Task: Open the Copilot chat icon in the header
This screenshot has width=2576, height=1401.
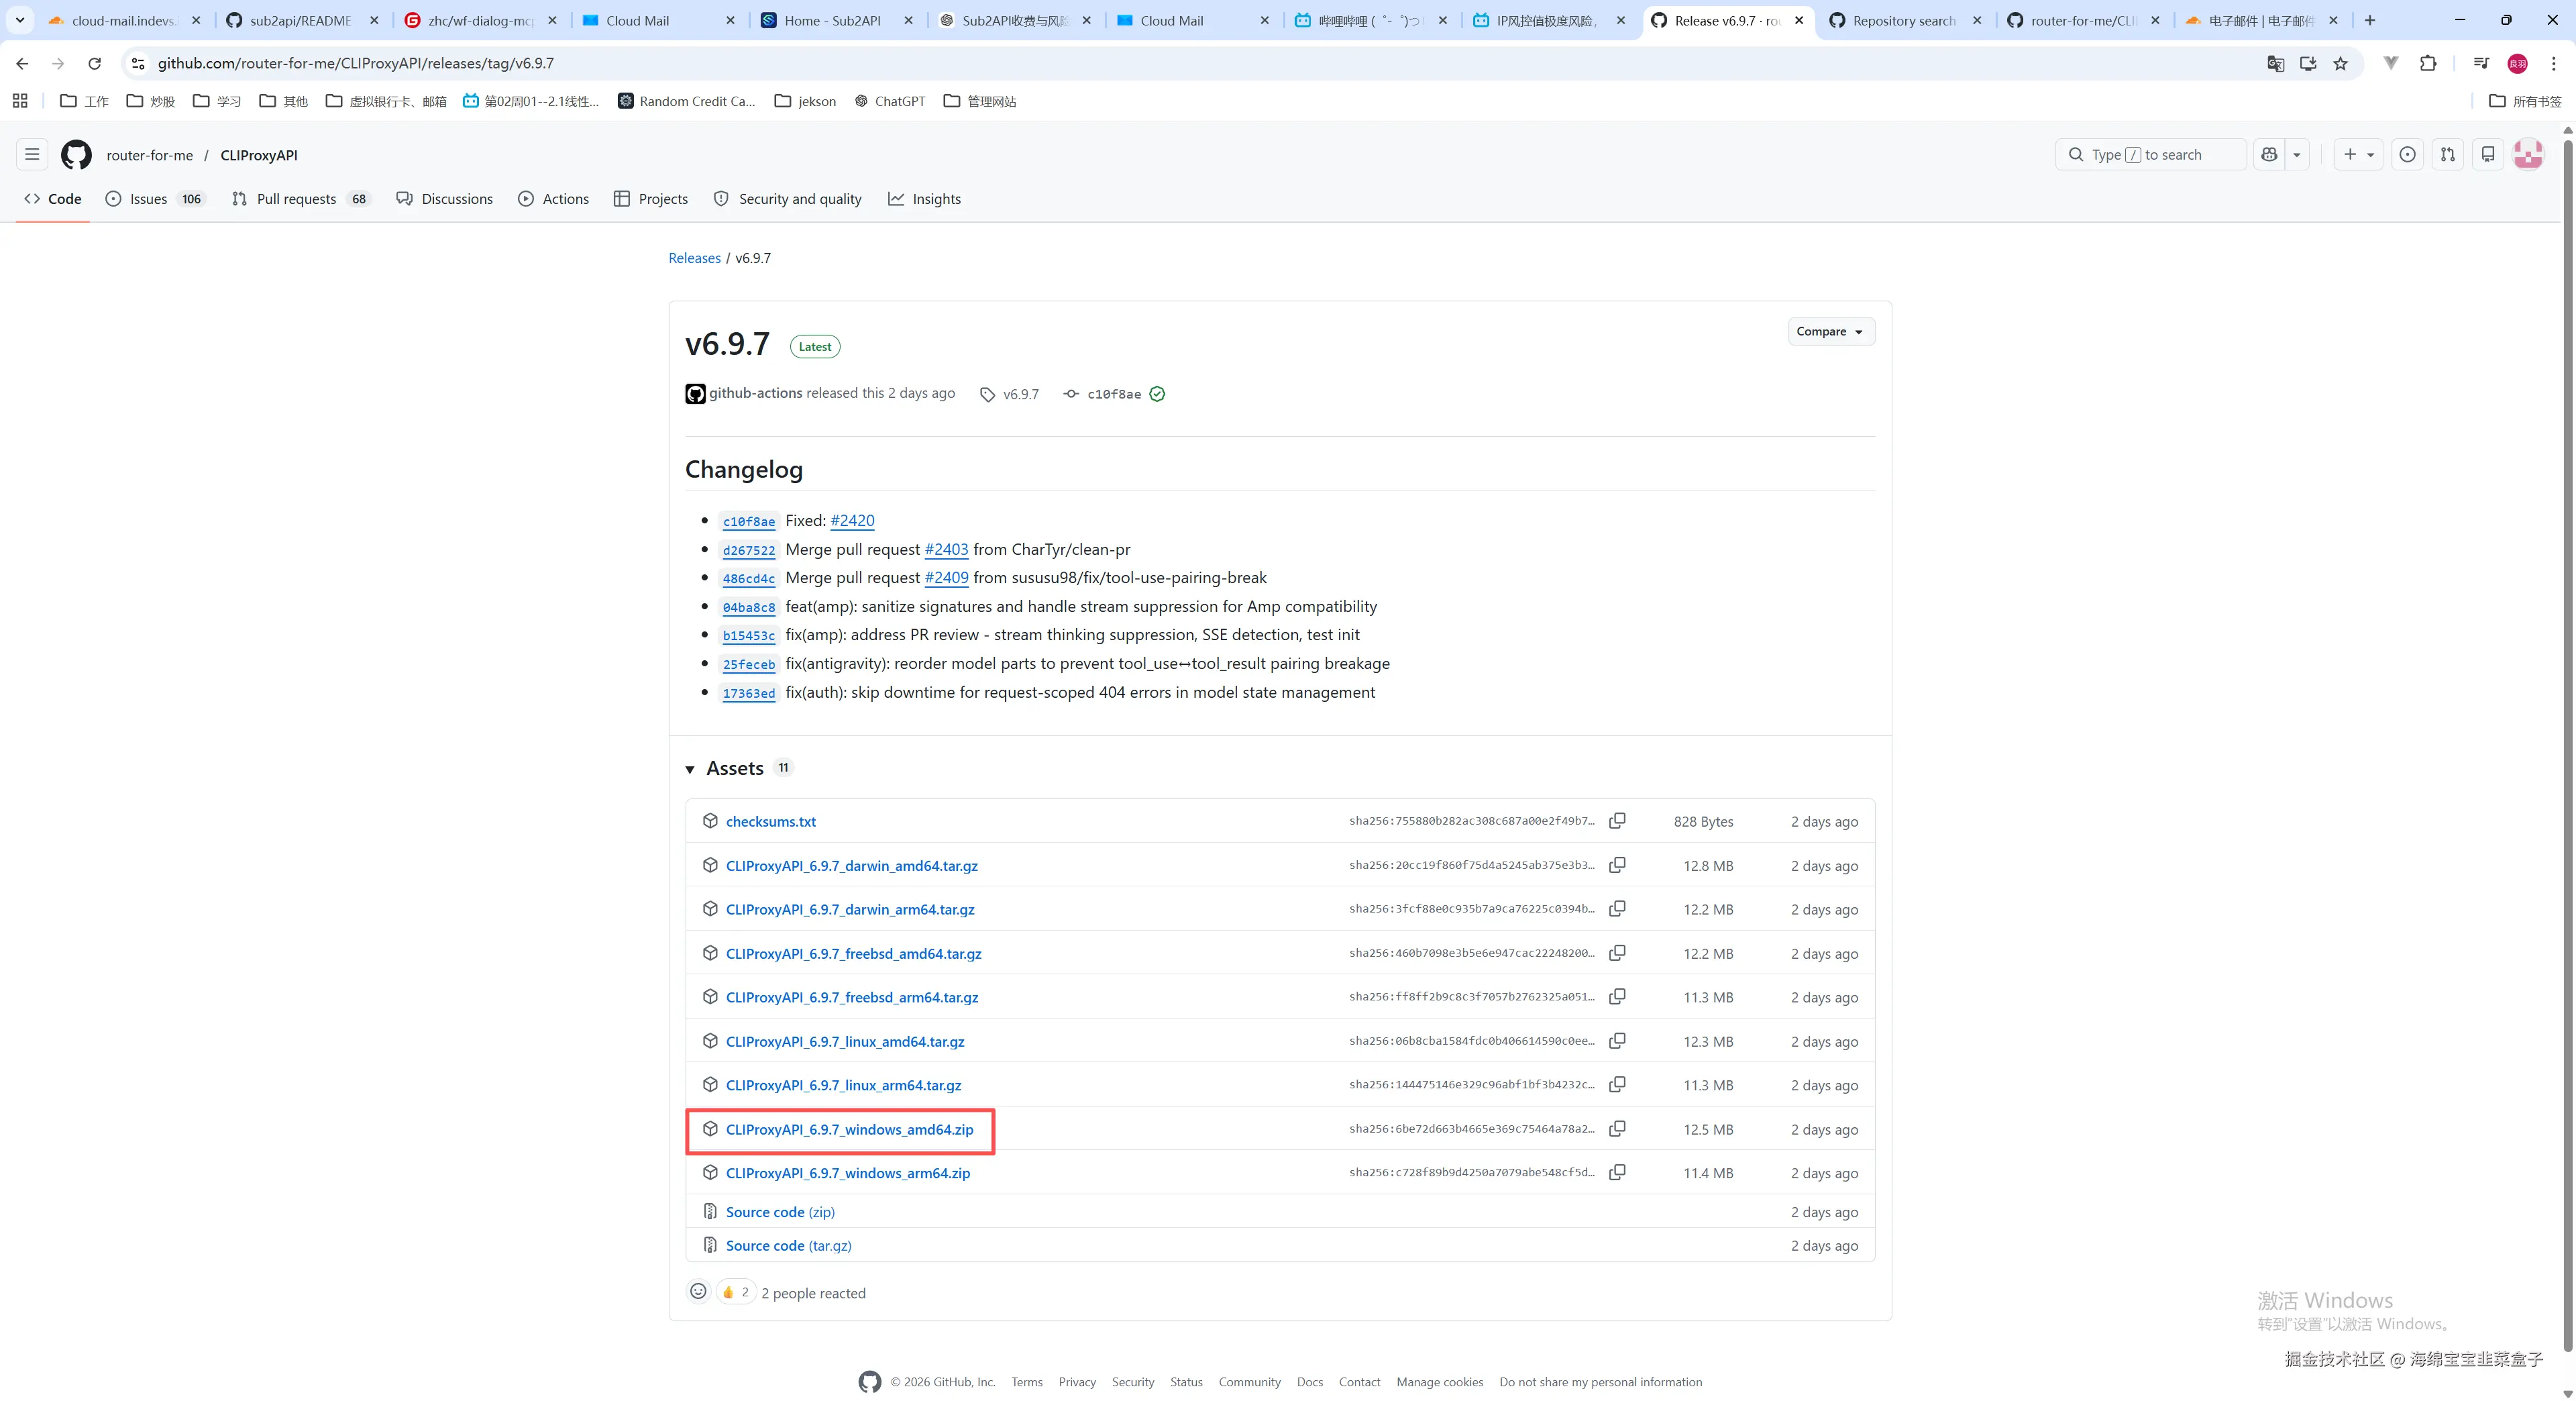Action: pyautogui.click(x=2269, y=155)
